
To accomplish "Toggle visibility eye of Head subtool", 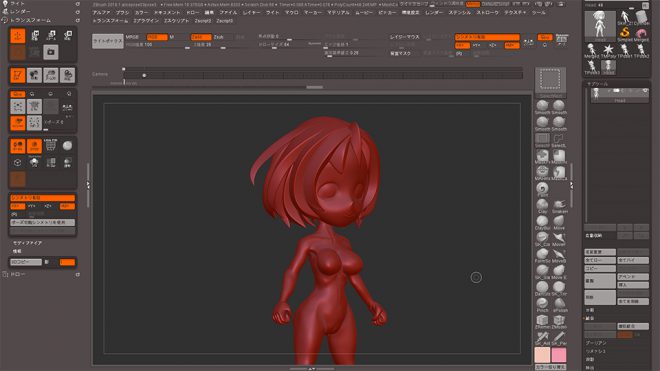I will [644, 91].
